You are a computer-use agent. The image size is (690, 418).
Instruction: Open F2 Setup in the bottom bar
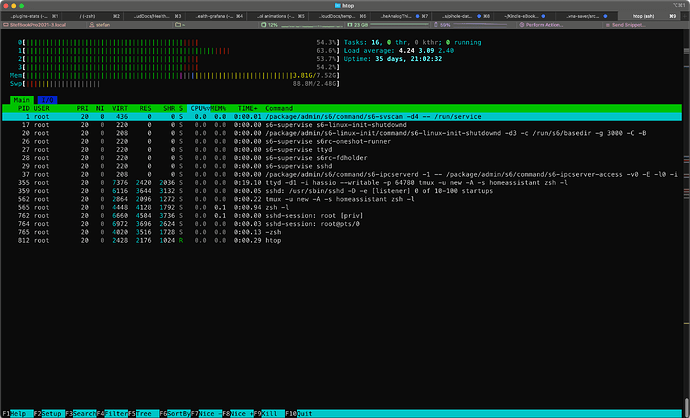pos(47,413)
